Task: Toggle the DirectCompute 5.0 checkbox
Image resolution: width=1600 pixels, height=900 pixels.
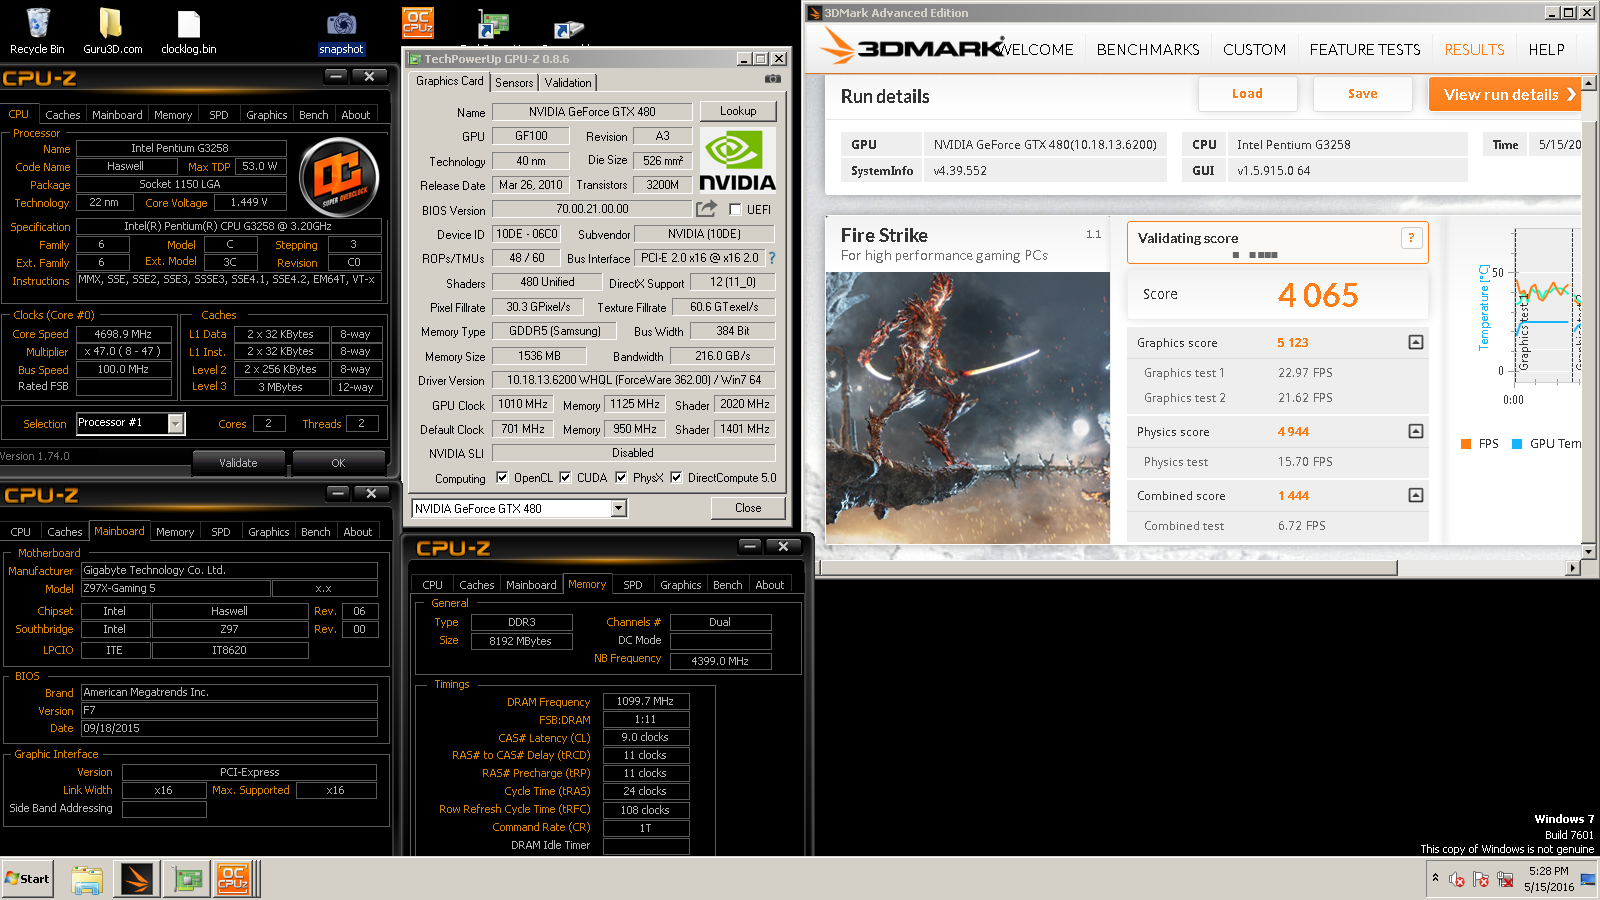Action: click(676, 478)
